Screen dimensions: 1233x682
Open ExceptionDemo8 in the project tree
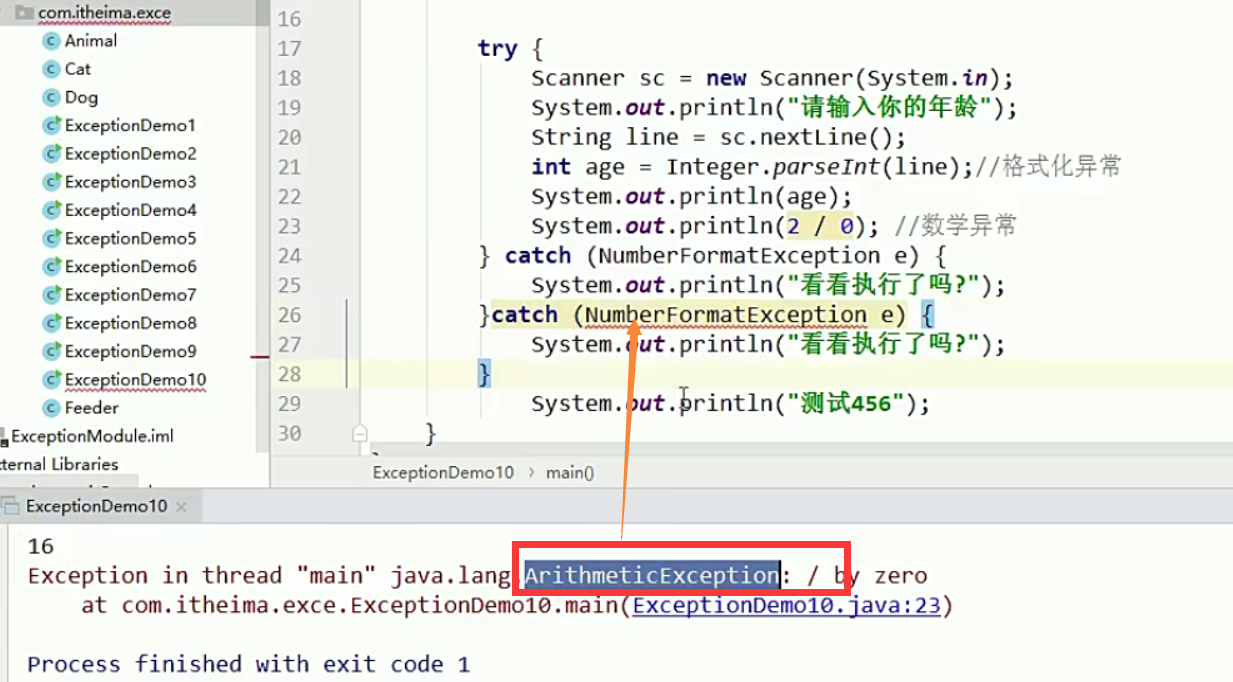pyautogui.click(x=130, y=323)
